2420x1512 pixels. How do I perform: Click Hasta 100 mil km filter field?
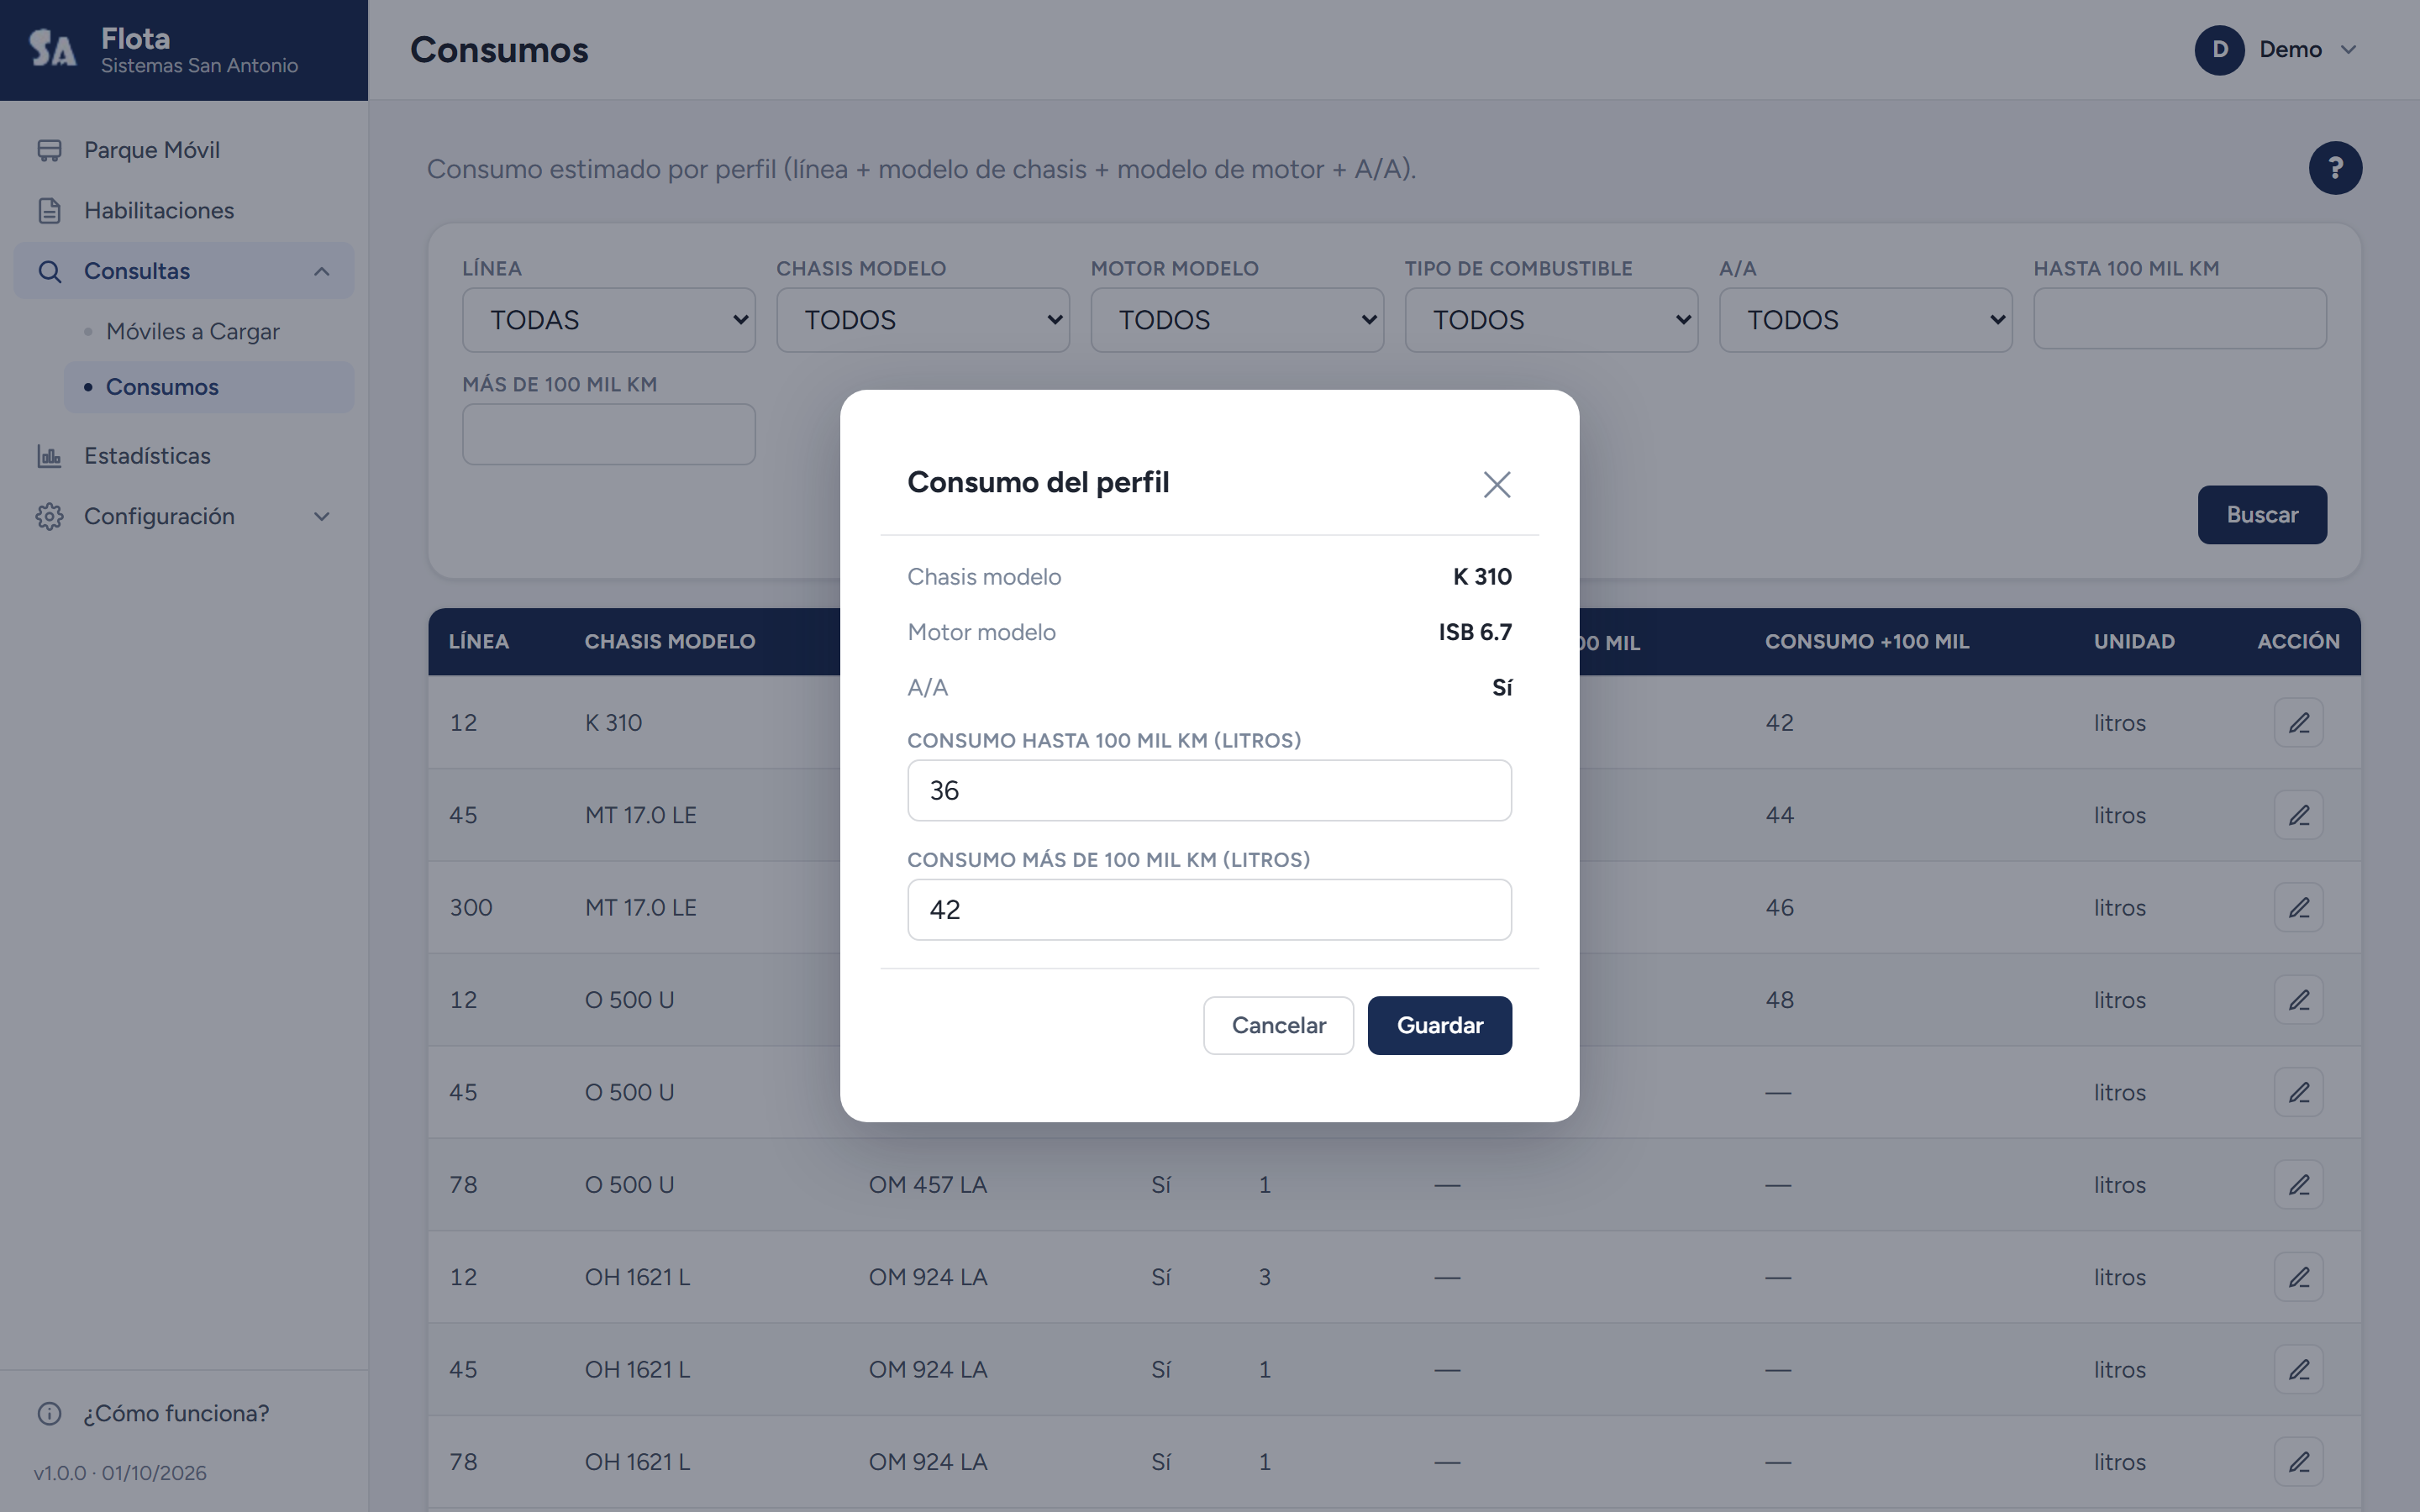click(x=2179, y=319)
